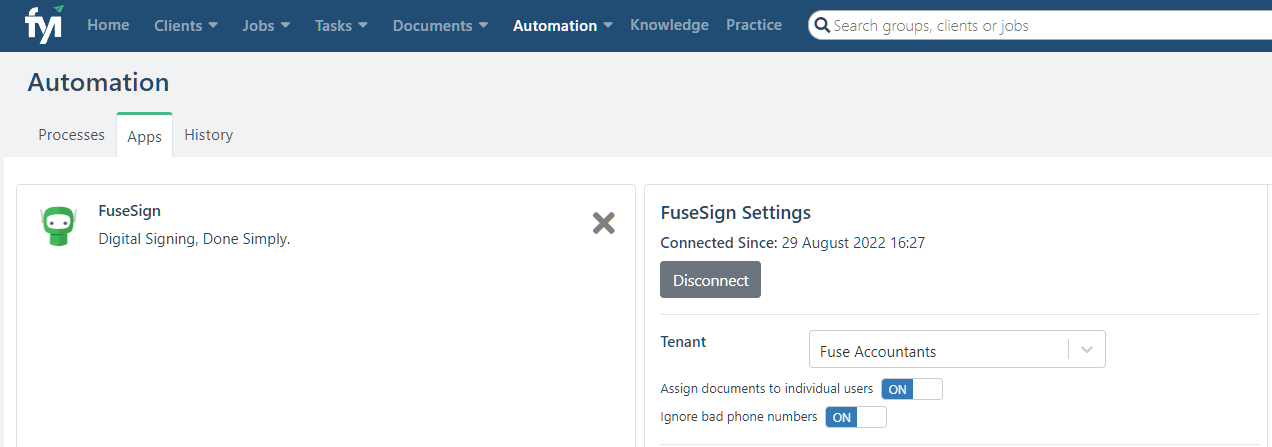Switch to the Processes tab
Image resolution: width=1272 pixels, height=447 pixels.
71,135
